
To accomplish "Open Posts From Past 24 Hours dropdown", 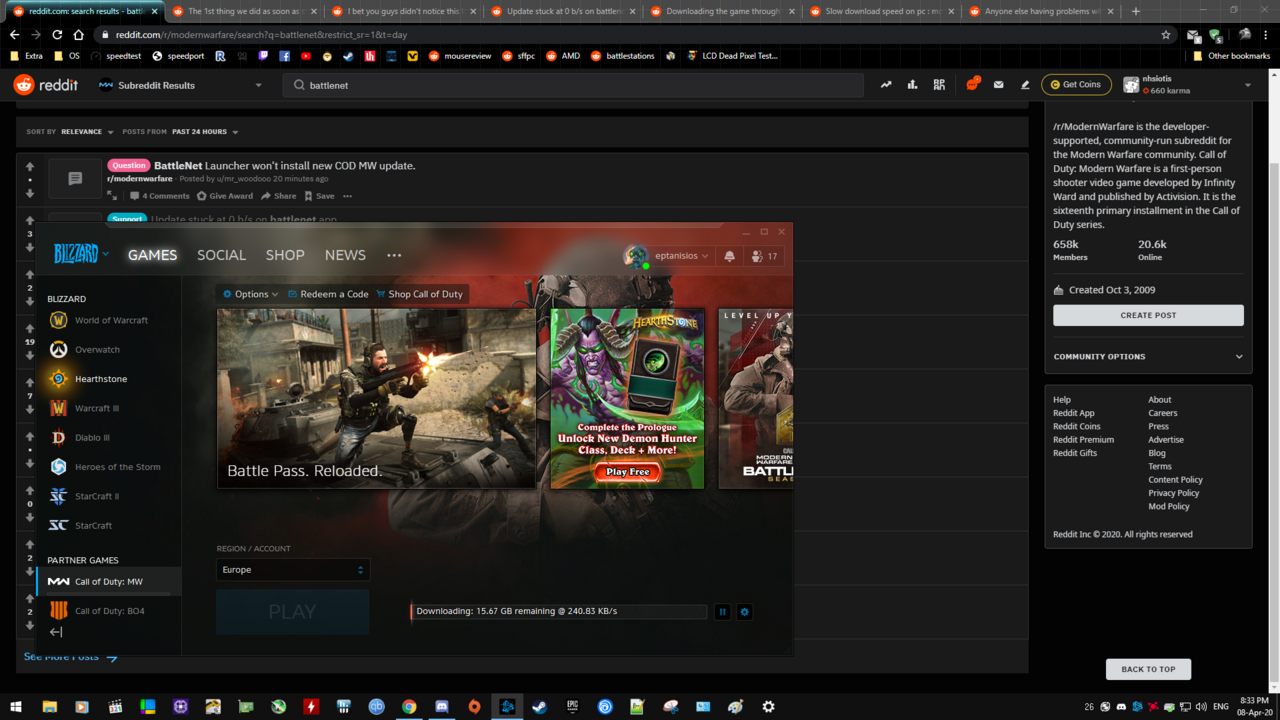I will click(205, 132).
